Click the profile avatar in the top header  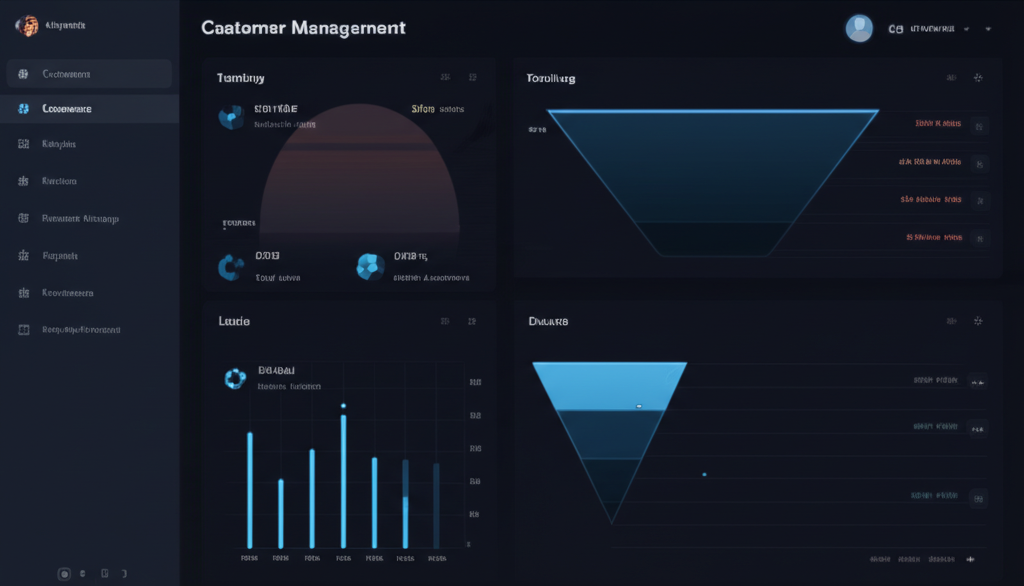[x=859, y=28]
